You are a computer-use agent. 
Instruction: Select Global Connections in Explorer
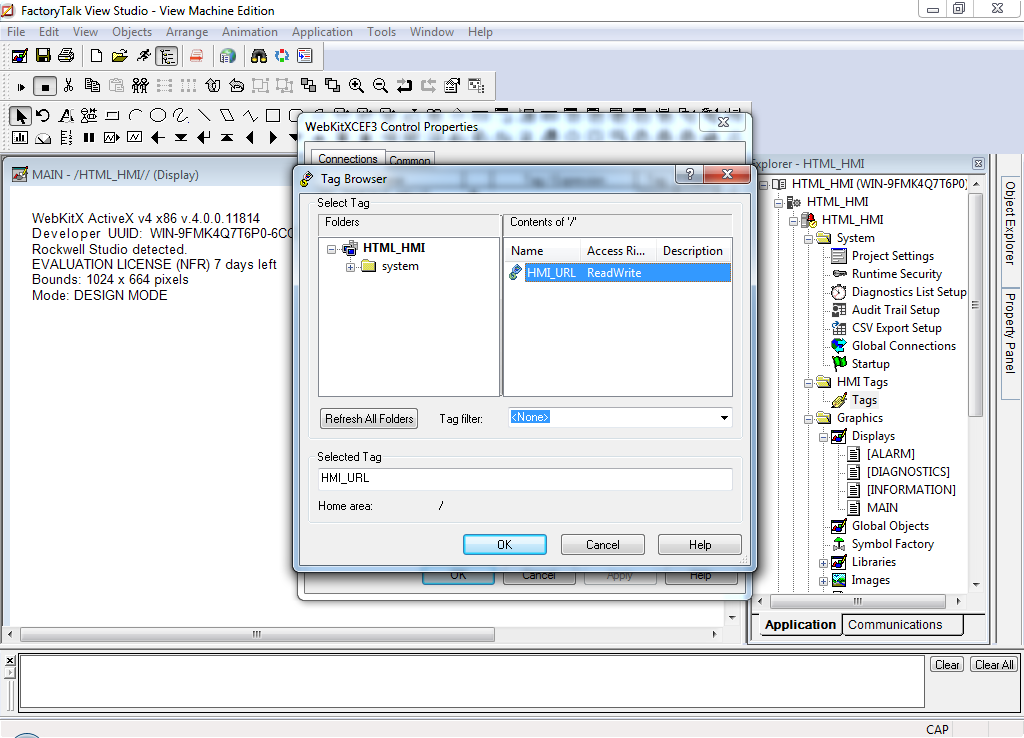click(904, 346)
